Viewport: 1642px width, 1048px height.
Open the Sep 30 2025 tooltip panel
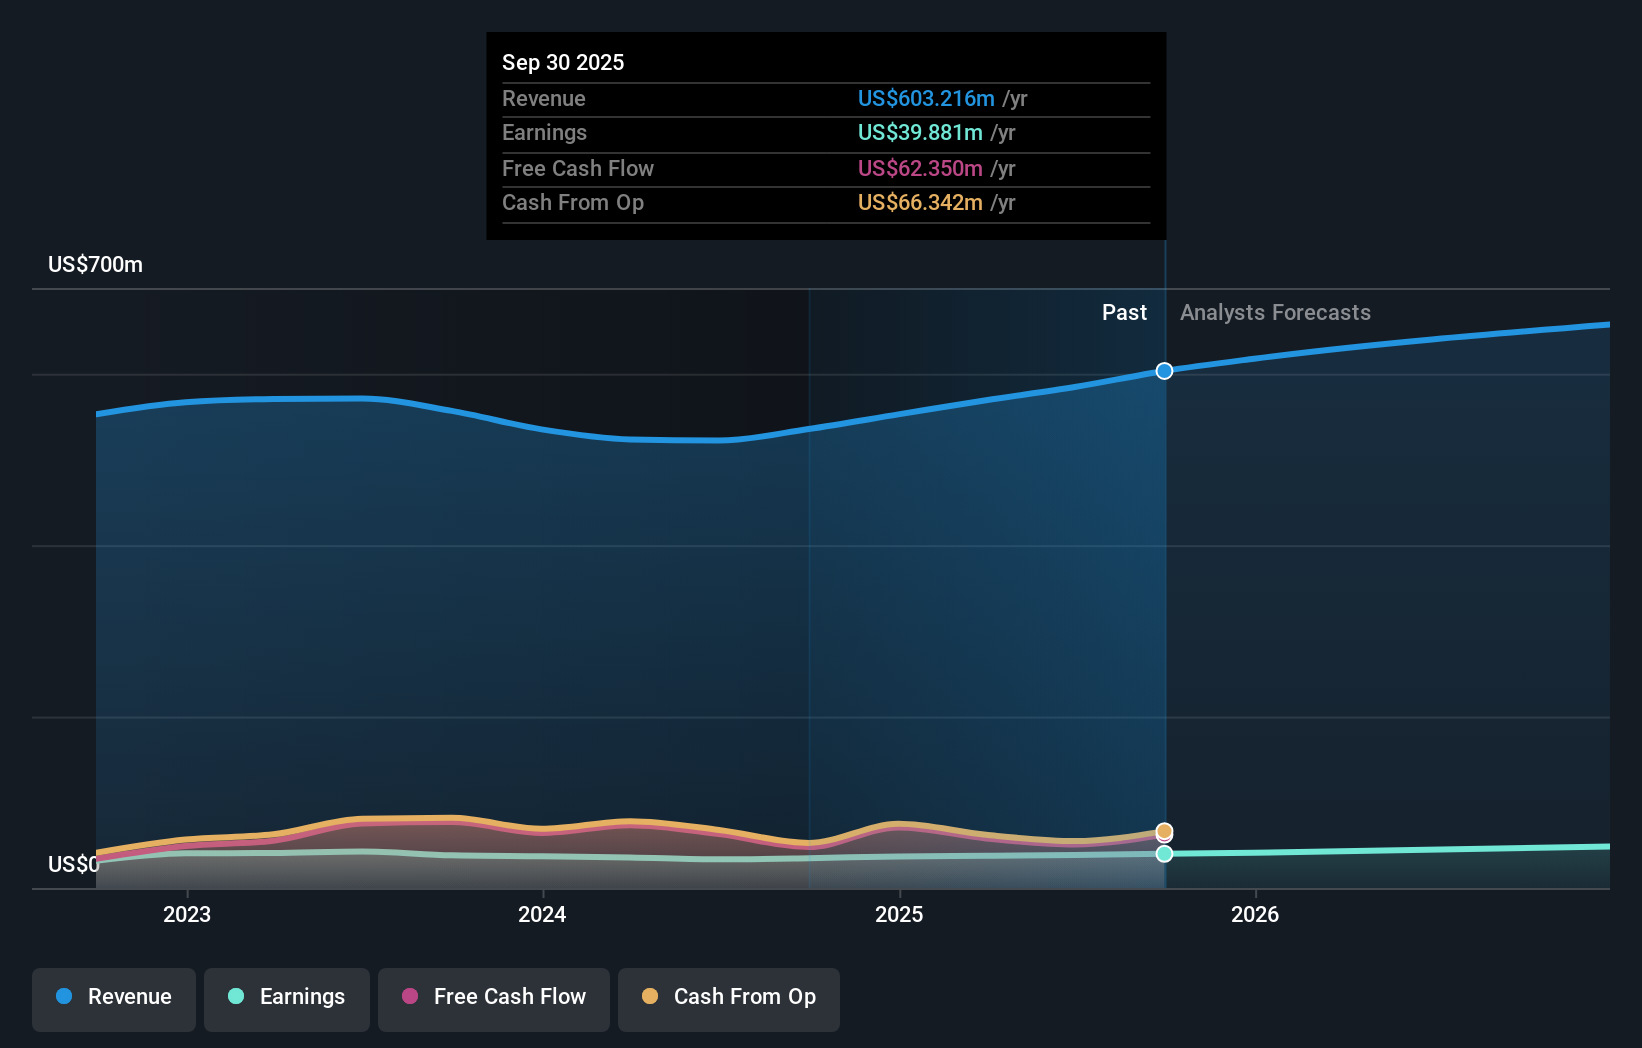coord(825,135)
